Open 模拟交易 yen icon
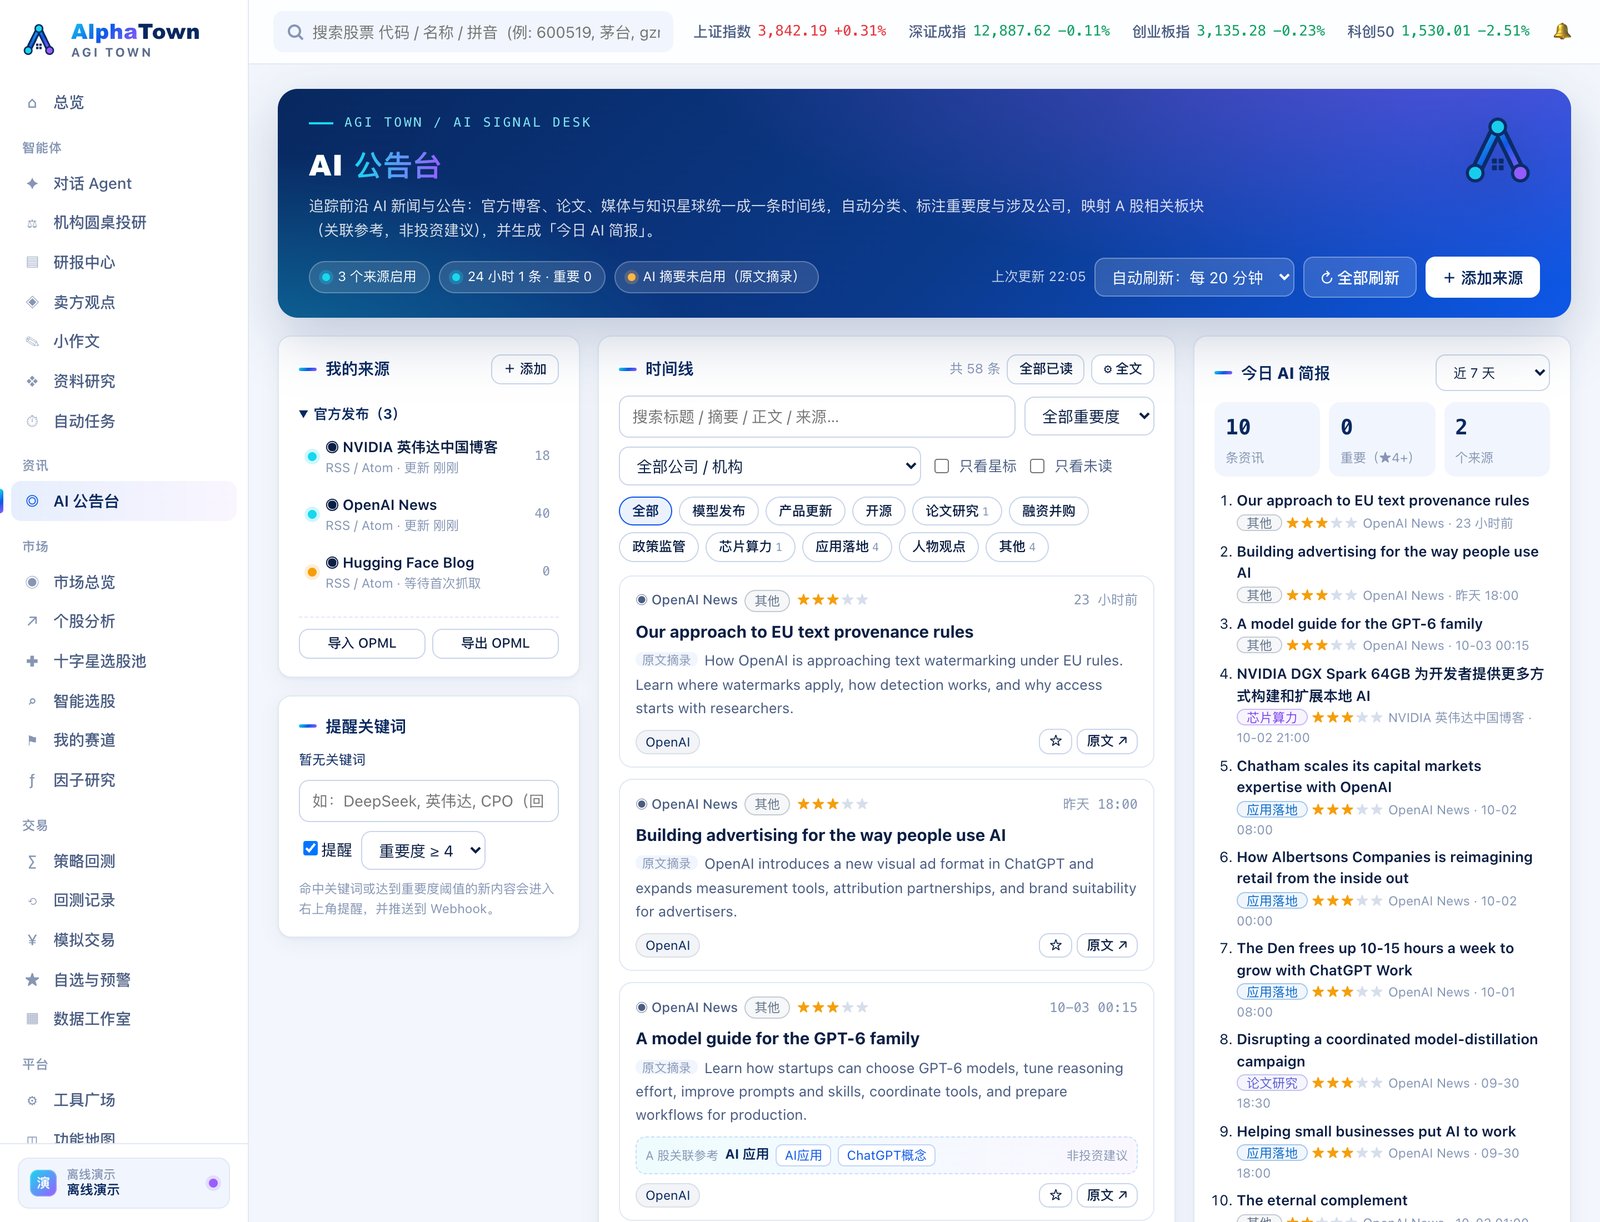 coord(32,940)
